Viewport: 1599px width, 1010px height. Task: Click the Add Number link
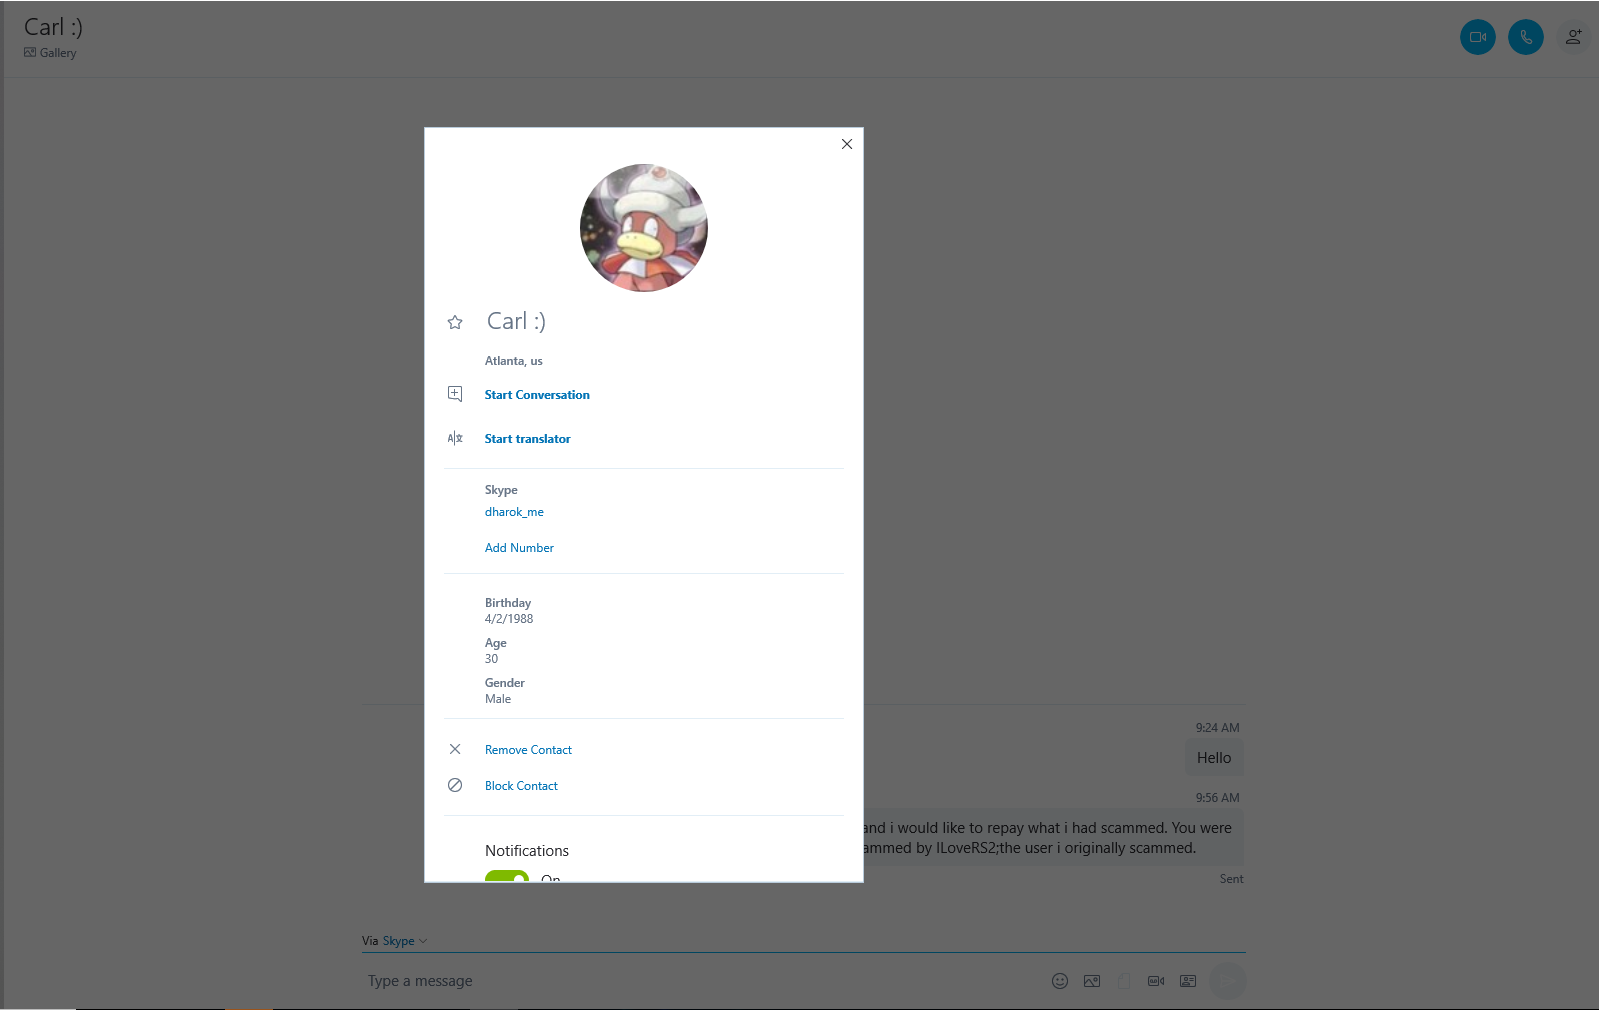pos(519,548)
